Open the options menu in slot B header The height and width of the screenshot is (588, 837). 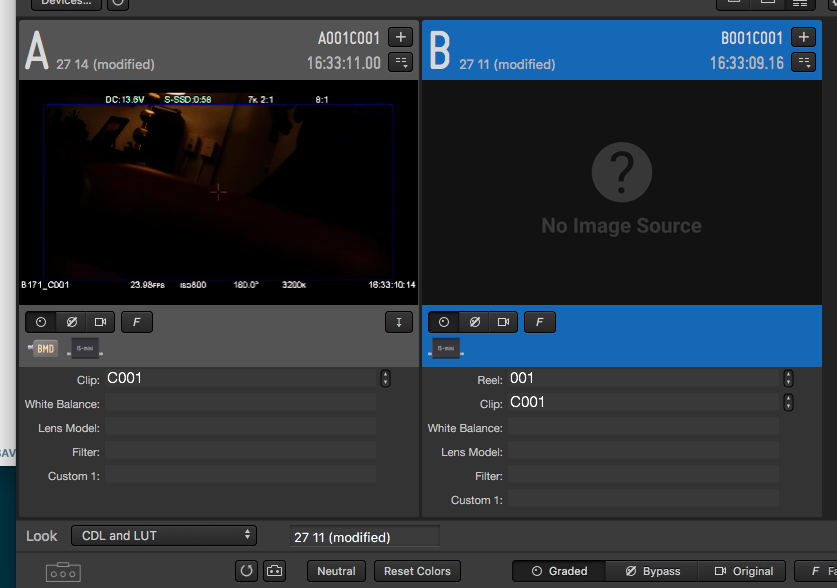point(803,62)
